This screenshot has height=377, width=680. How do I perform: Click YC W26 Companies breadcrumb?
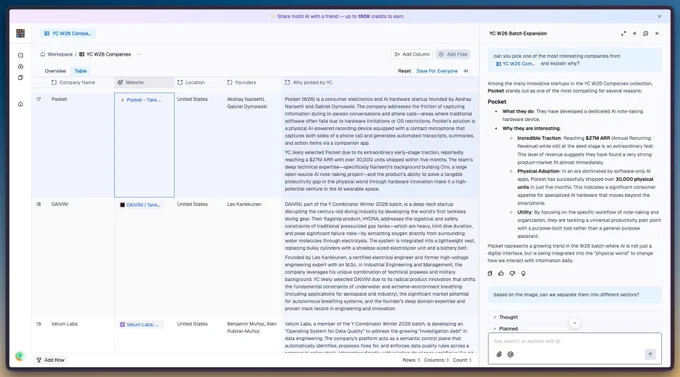[105, 54]
